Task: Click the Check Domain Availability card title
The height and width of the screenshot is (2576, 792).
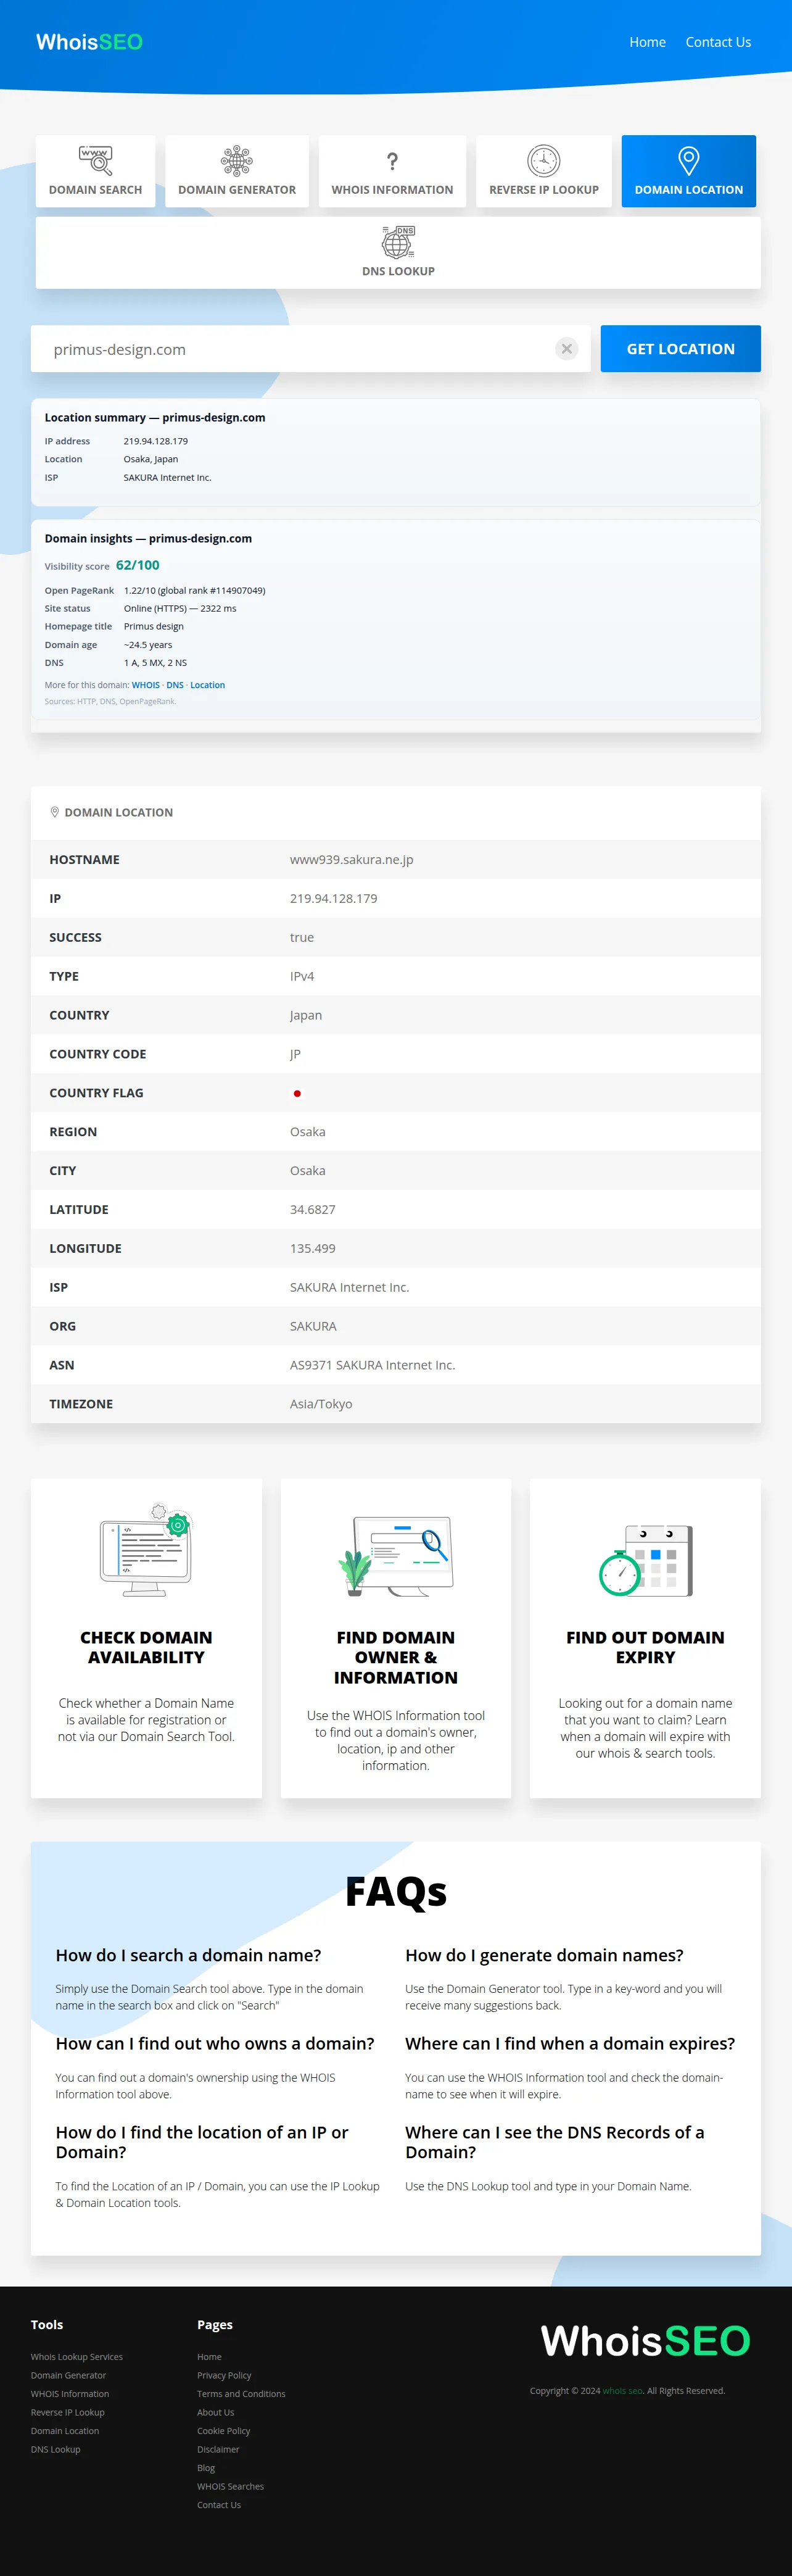Action: pyautogui.click(x=146, y=1647)
